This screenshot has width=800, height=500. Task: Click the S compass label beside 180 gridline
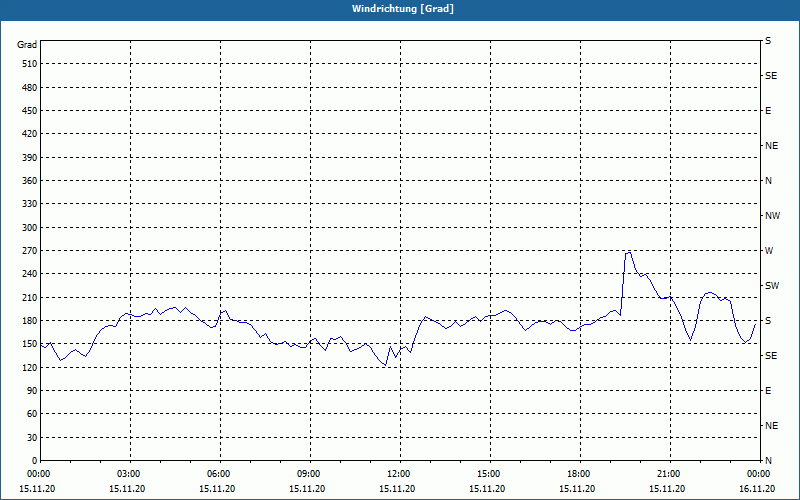pos(768,321)
